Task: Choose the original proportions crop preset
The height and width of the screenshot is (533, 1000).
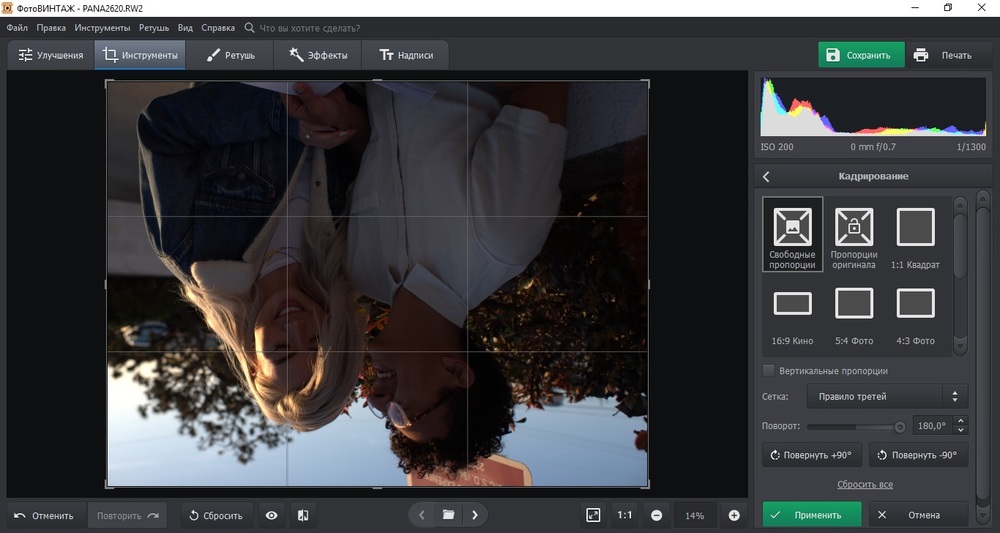Action: (853, 234)
